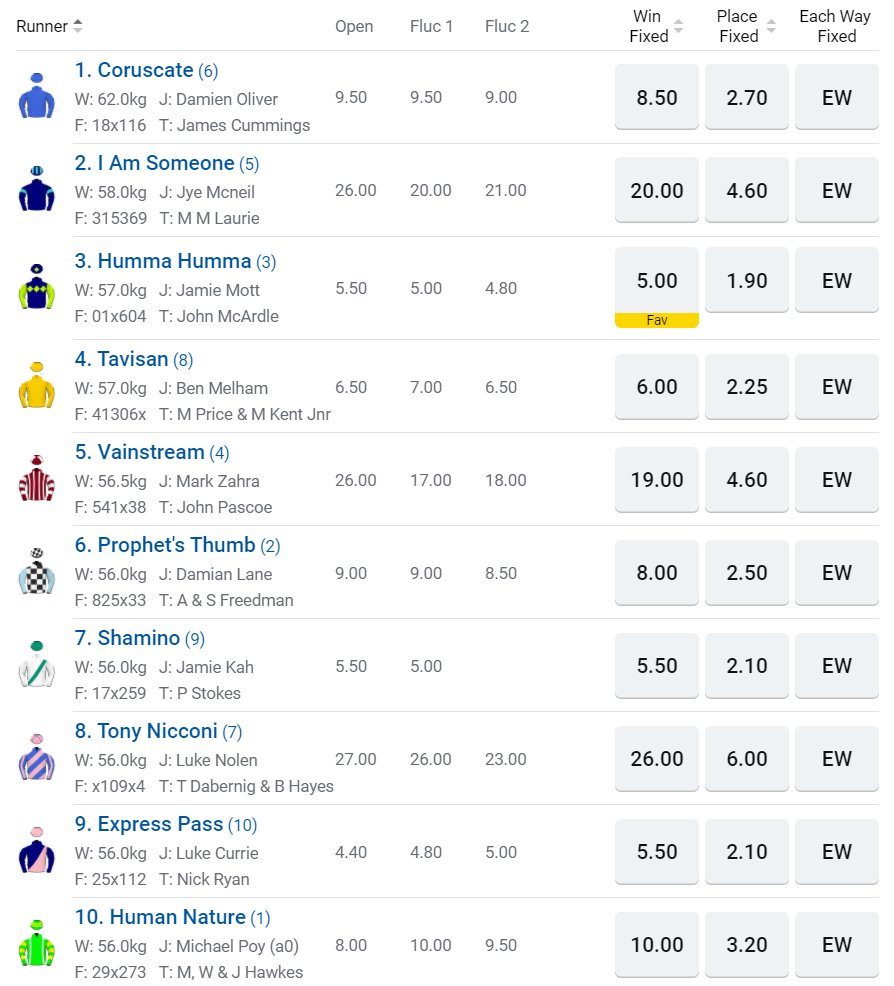Click Coruscate's blue jockey silks icon
The height and width of the screenshot is (986, 894).
tap(37, 96)
